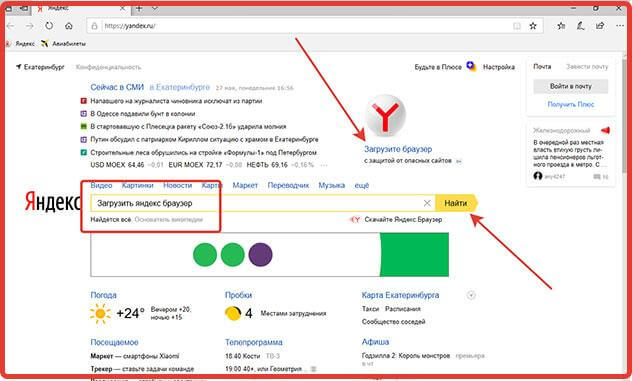Click the yellow traffic level icon
The width and height of the screenshot is (632, 381).
[x=233, y=313]
